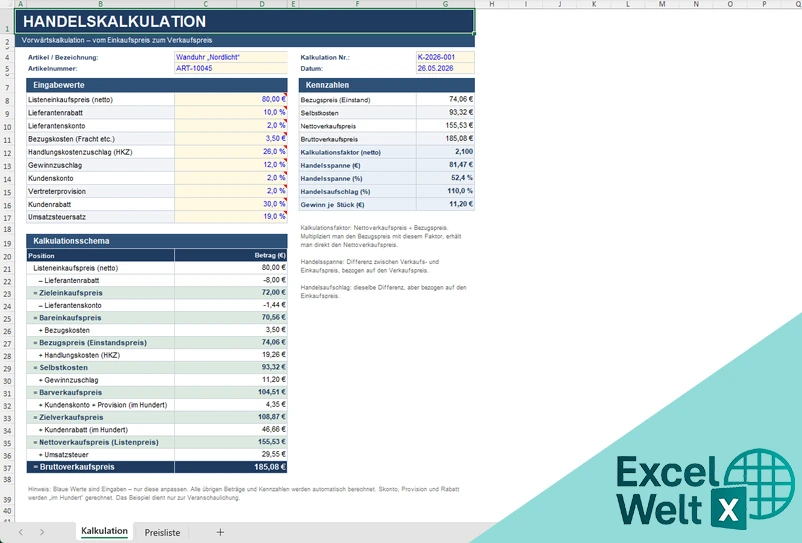Select the date cell 26.05.2026
The height and width of the screenshot is (543, 802).
[x=445, y=68]
